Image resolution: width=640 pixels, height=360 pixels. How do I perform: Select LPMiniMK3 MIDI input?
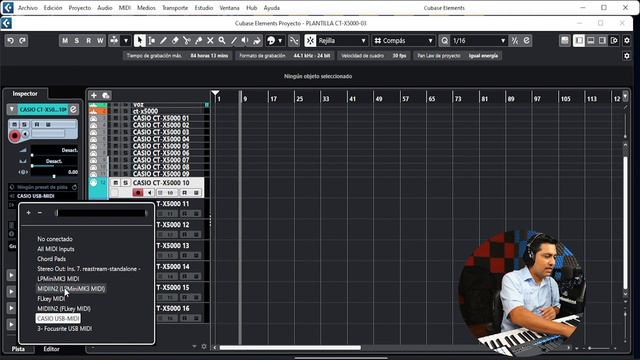58,279
